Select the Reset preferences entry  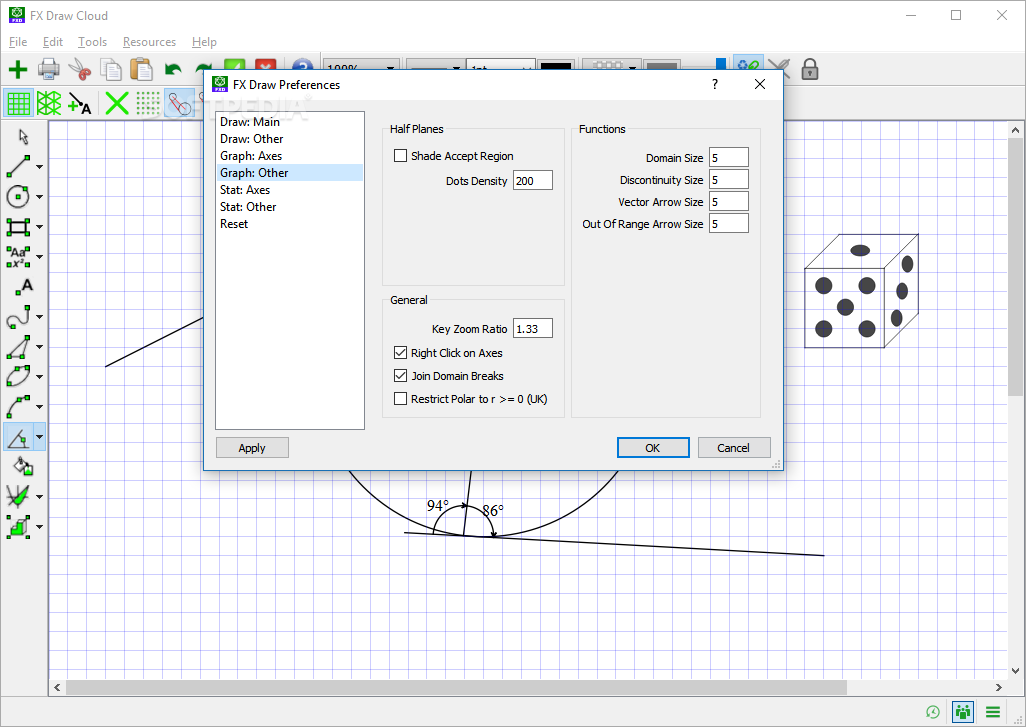[x=290, y=224]
